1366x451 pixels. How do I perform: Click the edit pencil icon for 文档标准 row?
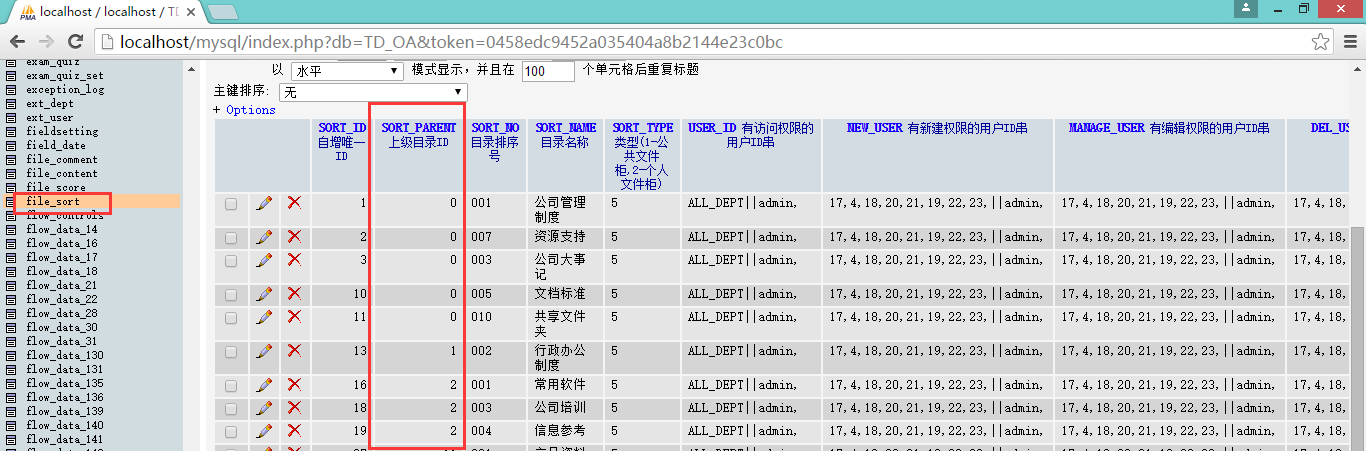pos(264,294)
